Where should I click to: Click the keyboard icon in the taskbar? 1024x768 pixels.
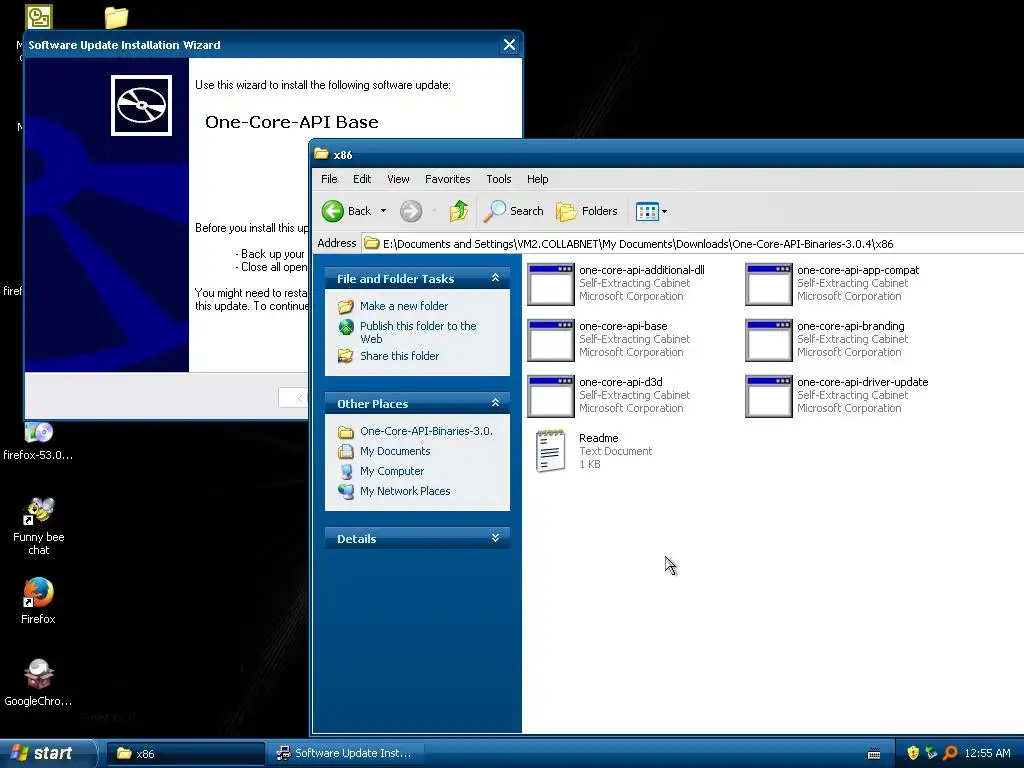[x=874, y=754]
